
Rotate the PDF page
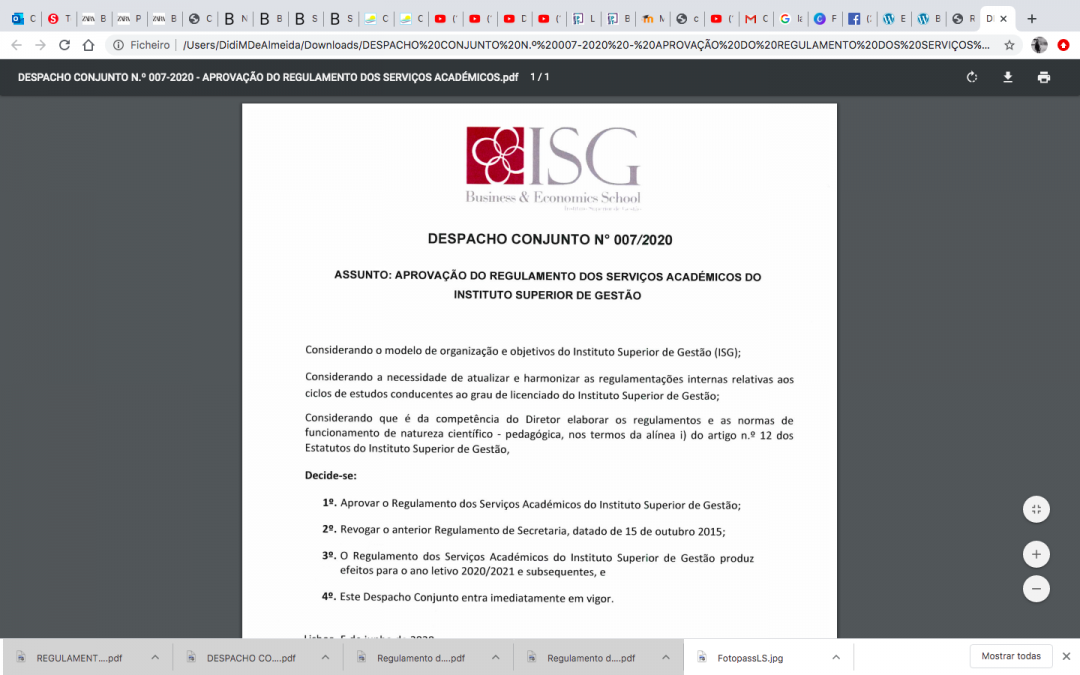tap(971, 77)
